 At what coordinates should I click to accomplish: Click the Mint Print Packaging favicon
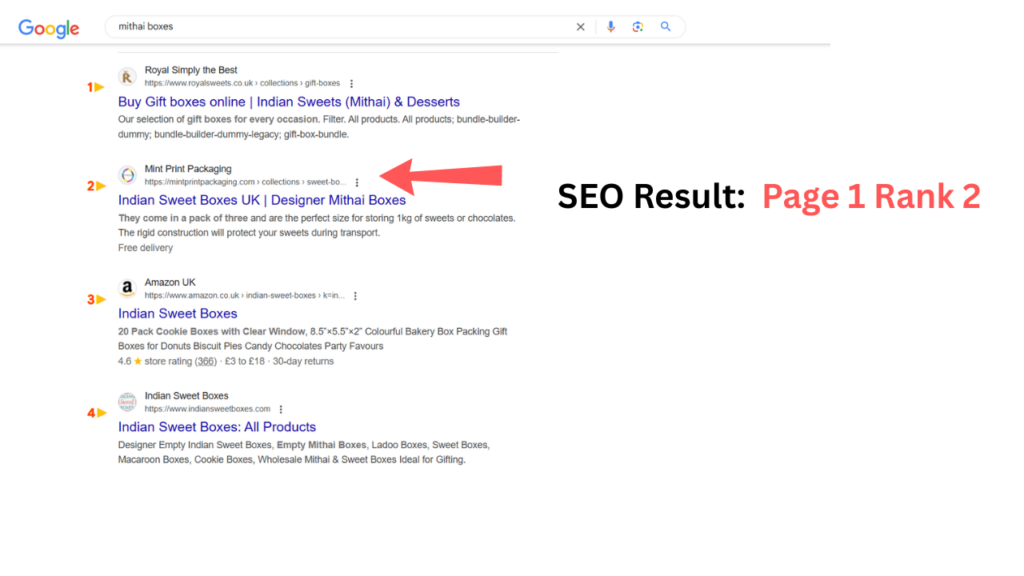point(127,175)
